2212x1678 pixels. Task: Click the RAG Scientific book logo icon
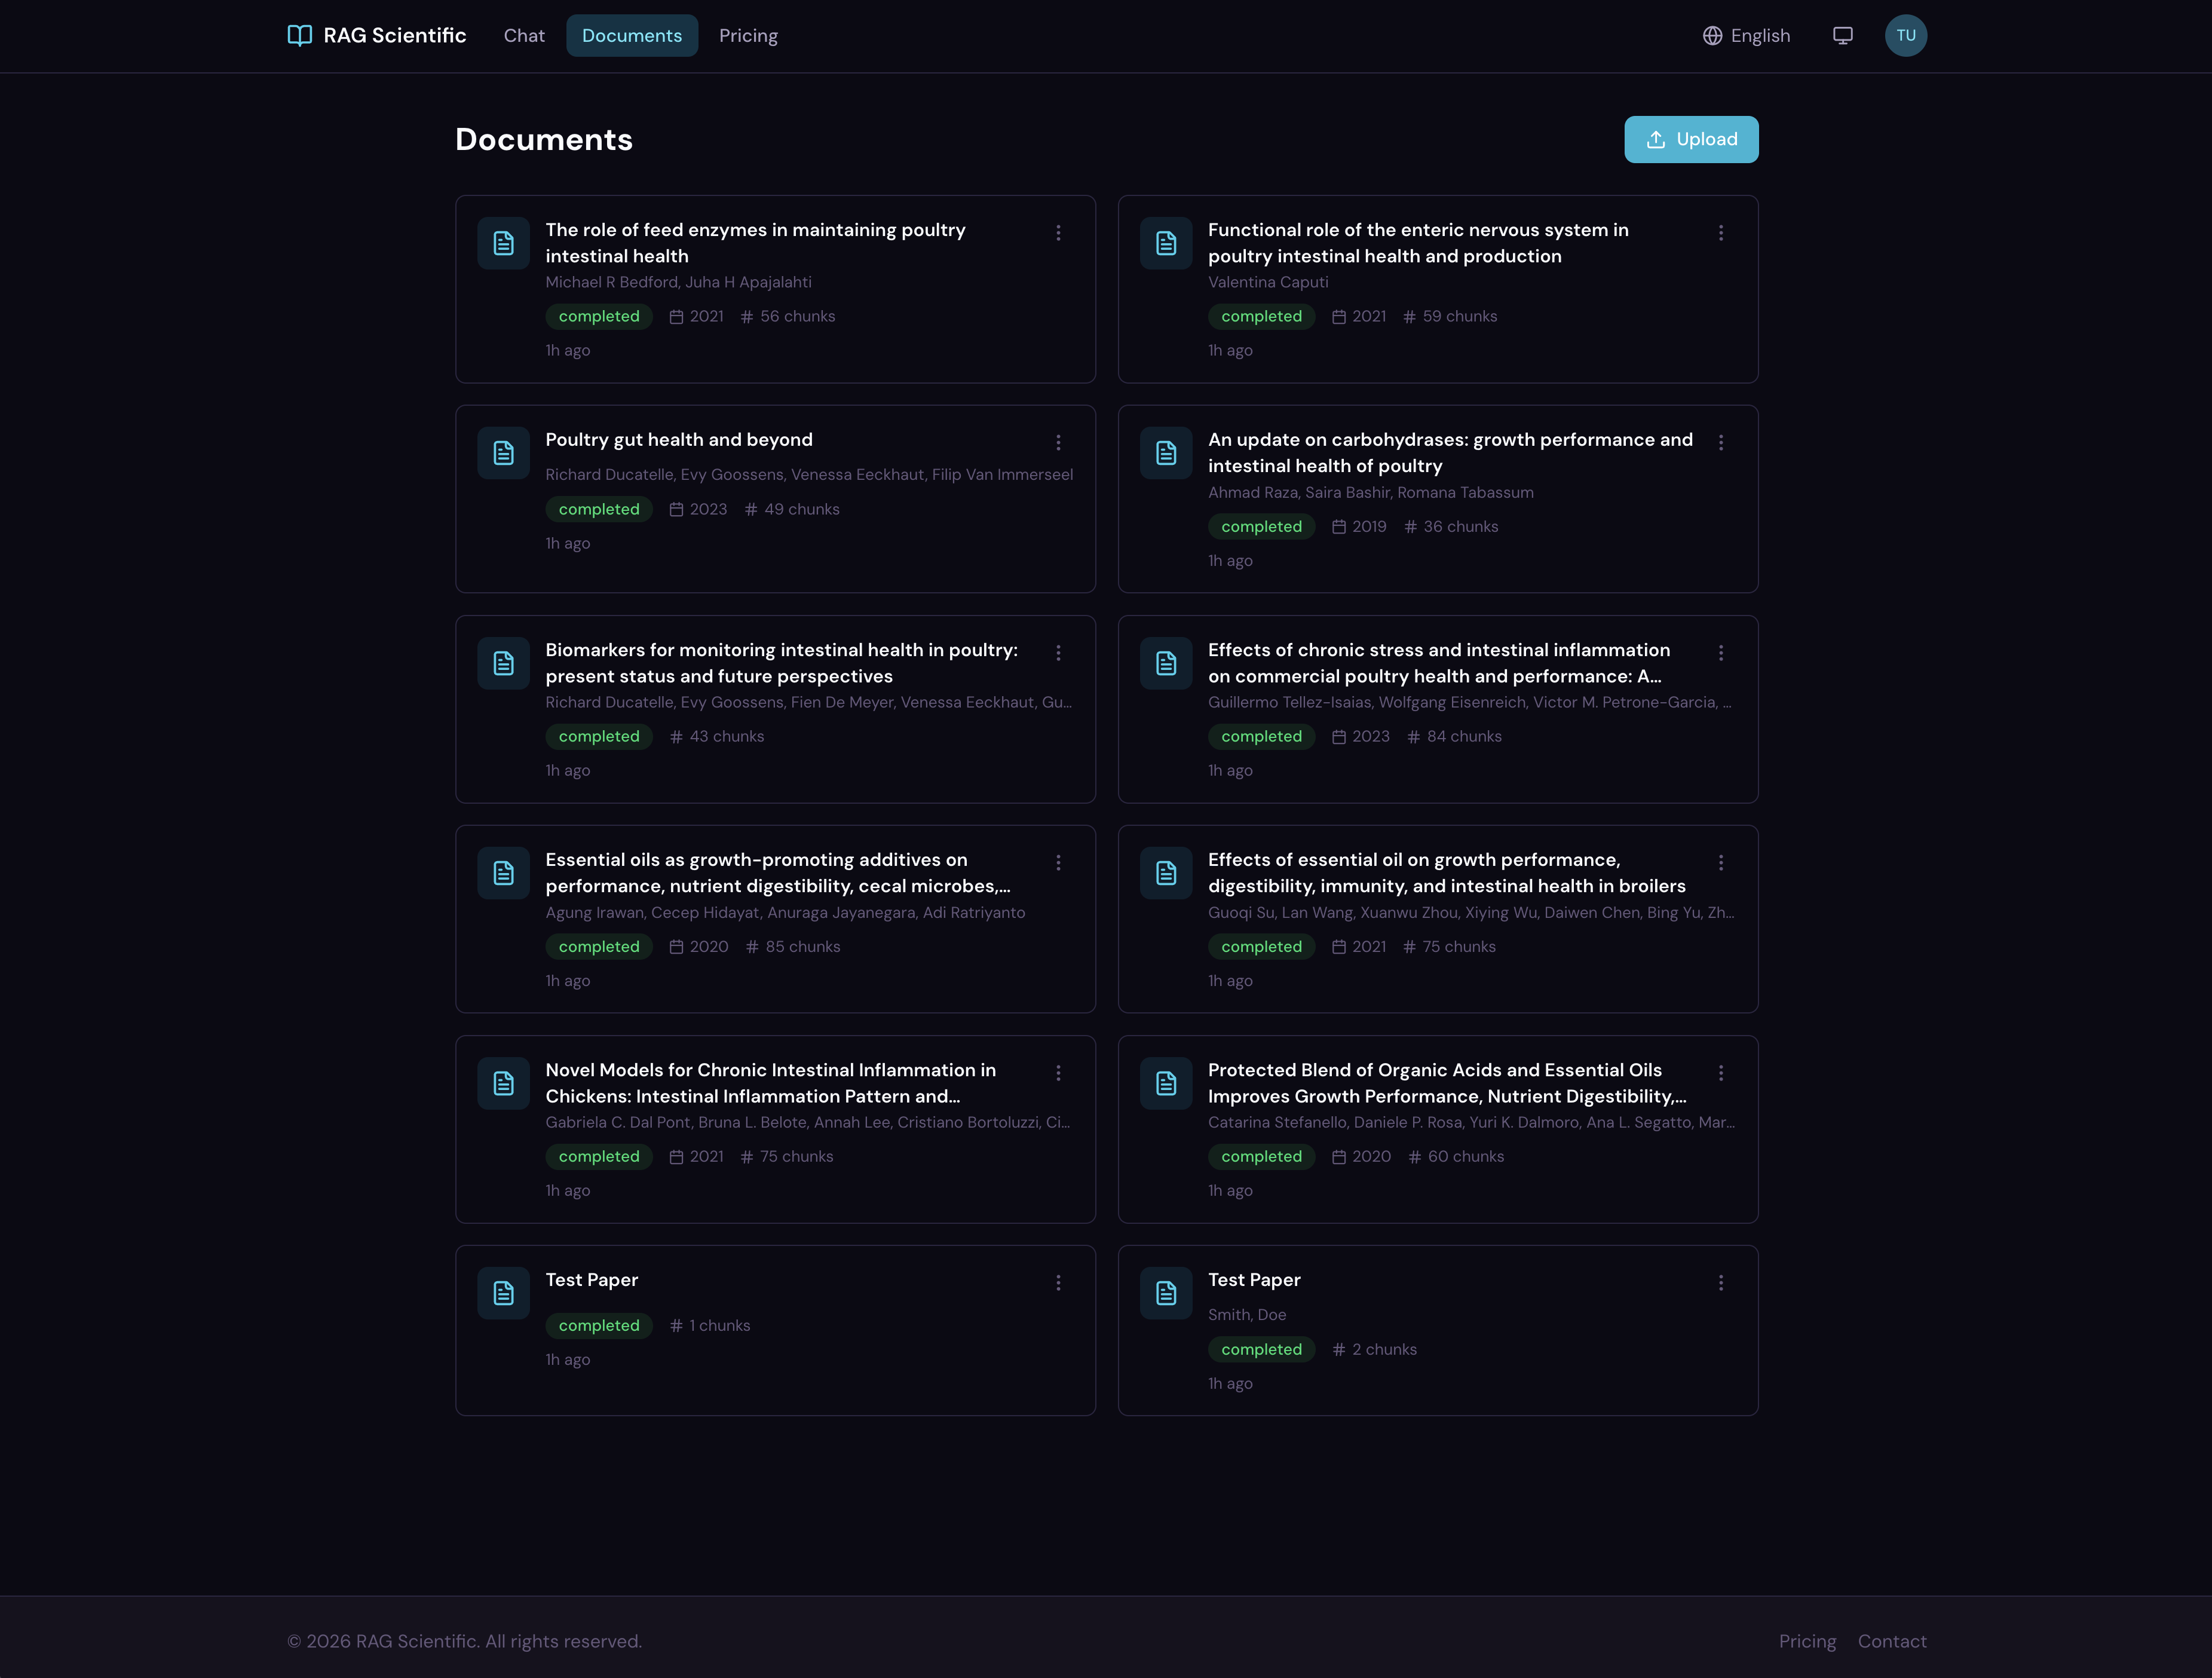[x=299, y=36]
